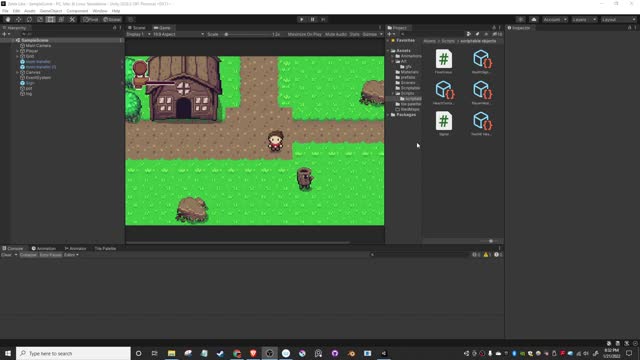The width and height of the screenshot is (640, 360).
Task: Open the File menu
Action: (x=5, y=11)
